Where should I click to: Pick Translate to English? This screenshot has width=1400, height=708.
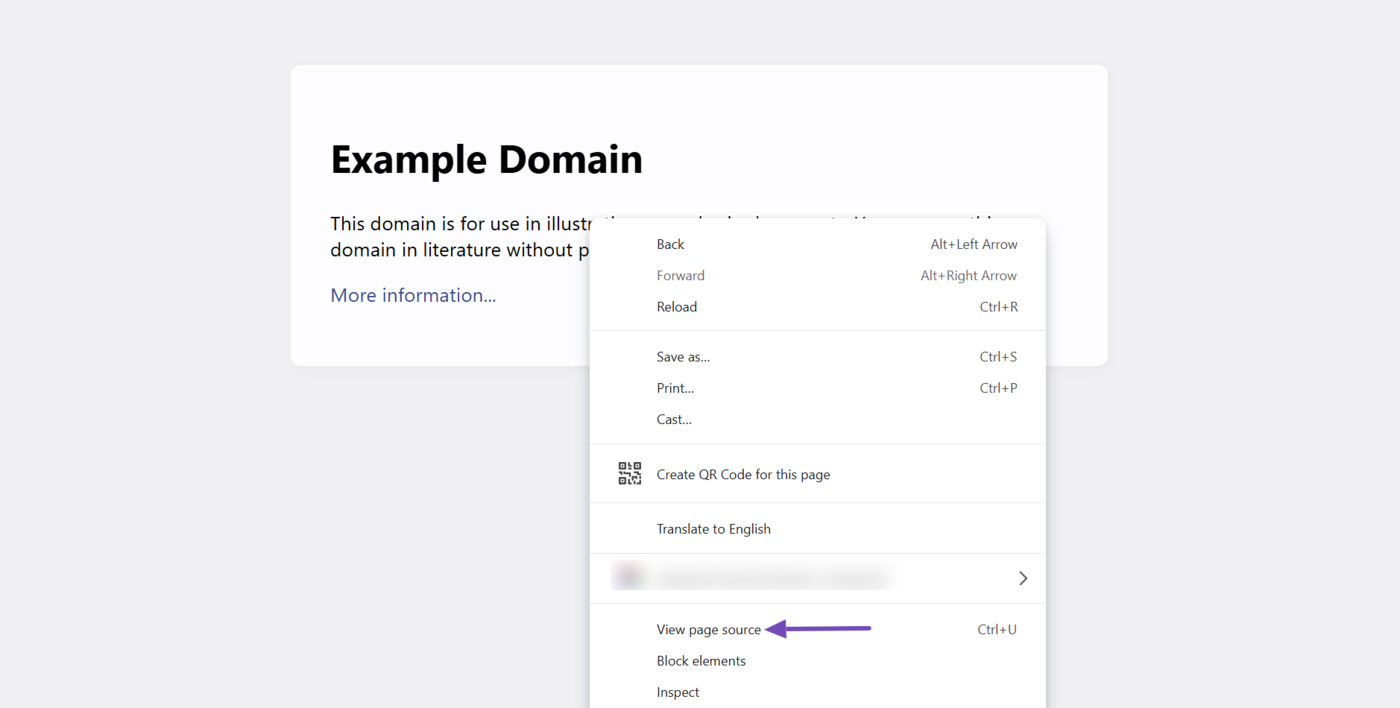tap(713, 529)
